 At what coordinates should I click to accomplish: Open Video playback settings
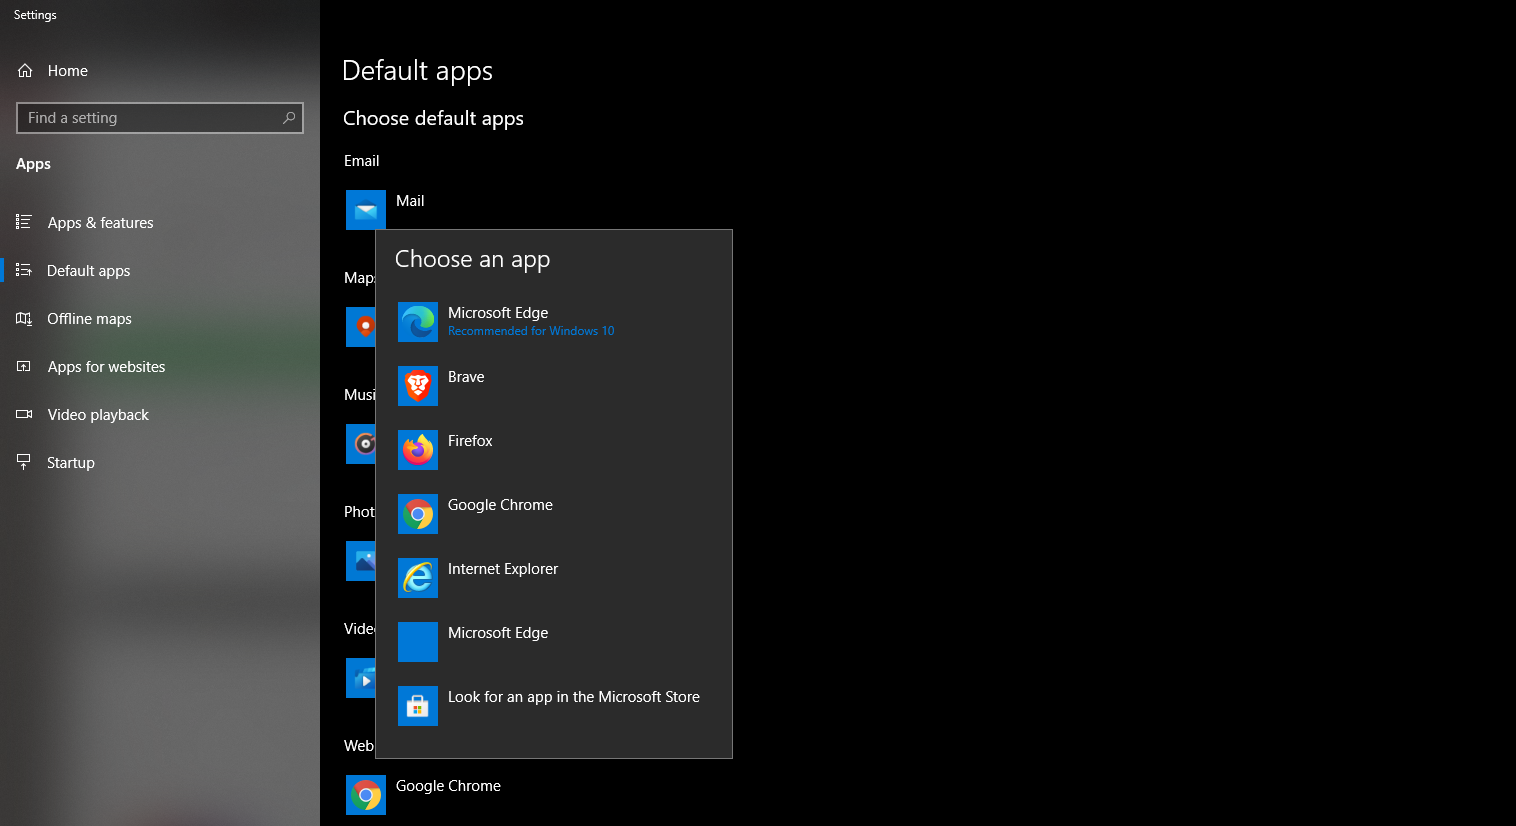[x=98, y=415]
